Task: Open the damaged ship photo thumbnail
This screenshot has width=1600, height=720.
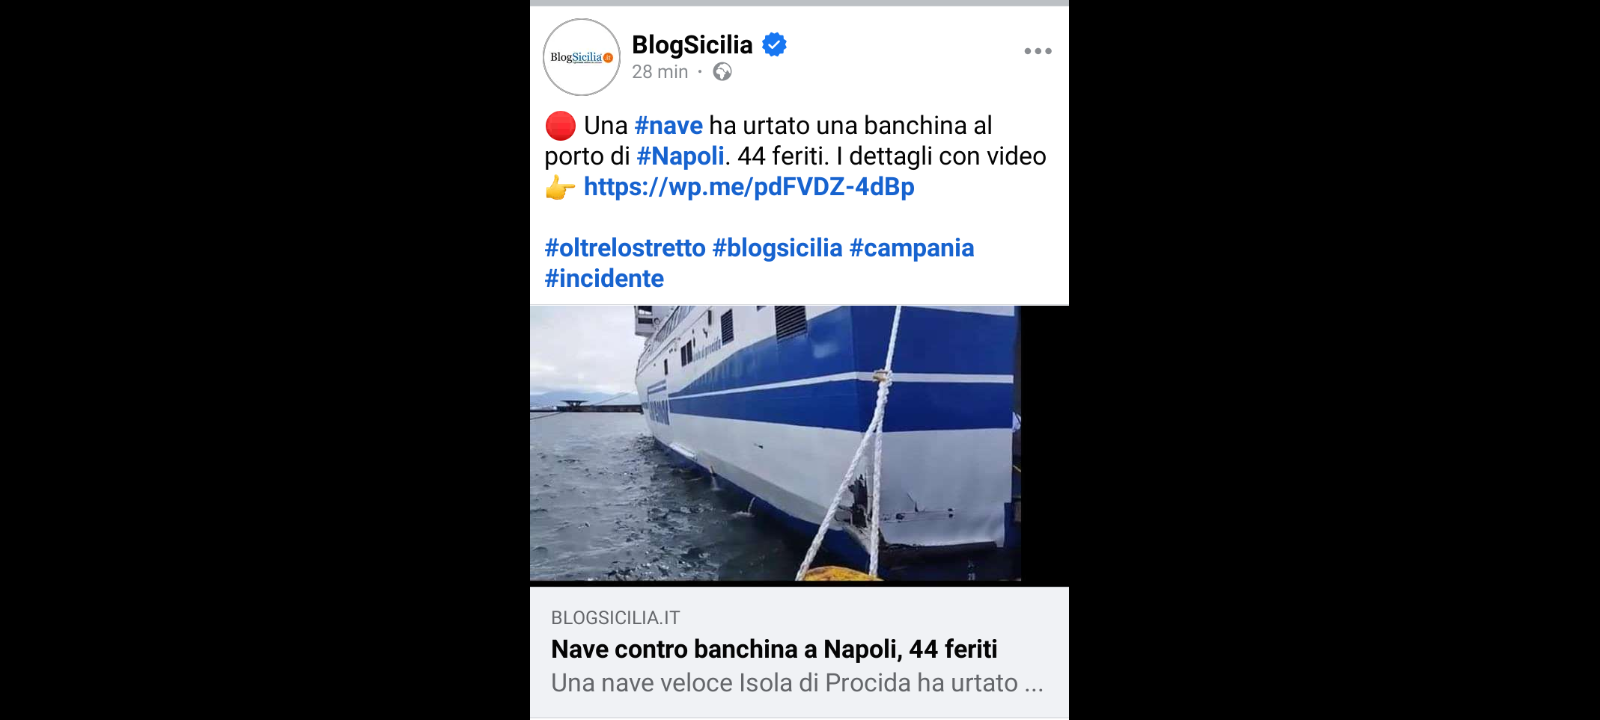Action: [x=775, y=443]
